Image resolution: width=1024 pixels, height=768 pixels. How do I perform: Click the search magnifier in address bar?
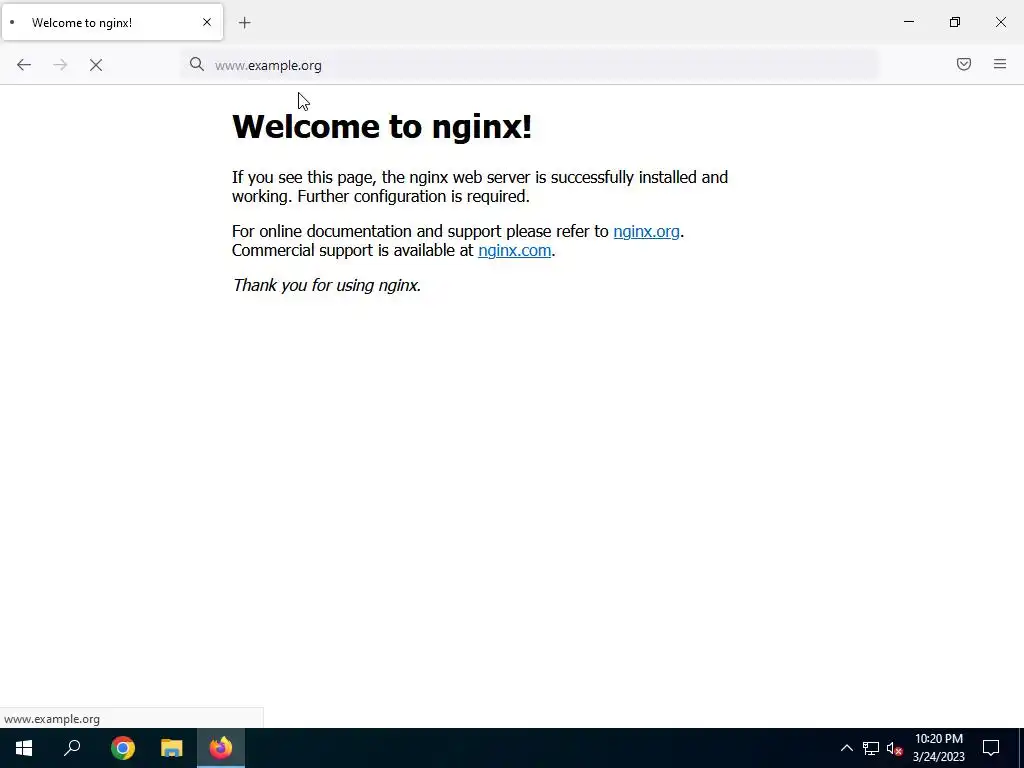[197, 64]
